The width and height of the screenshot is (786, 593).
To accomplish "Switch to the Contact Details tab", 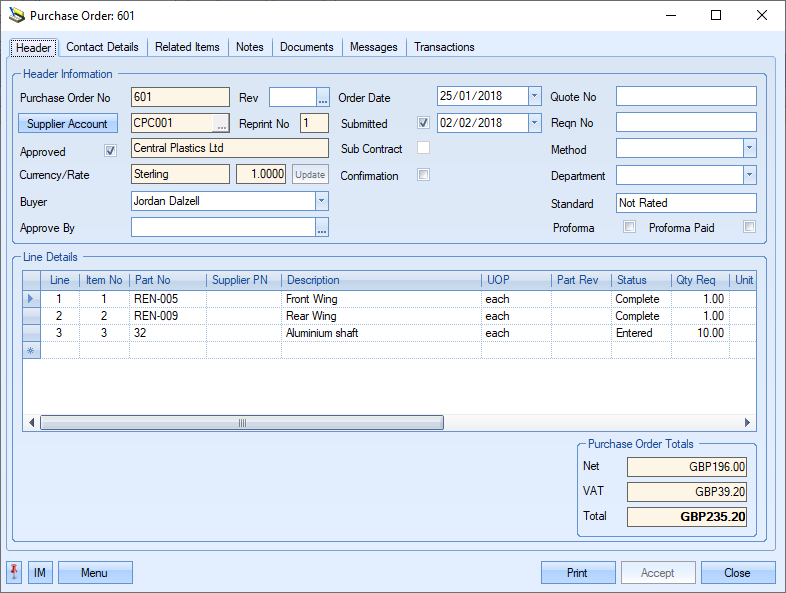I will coord(102,47).
